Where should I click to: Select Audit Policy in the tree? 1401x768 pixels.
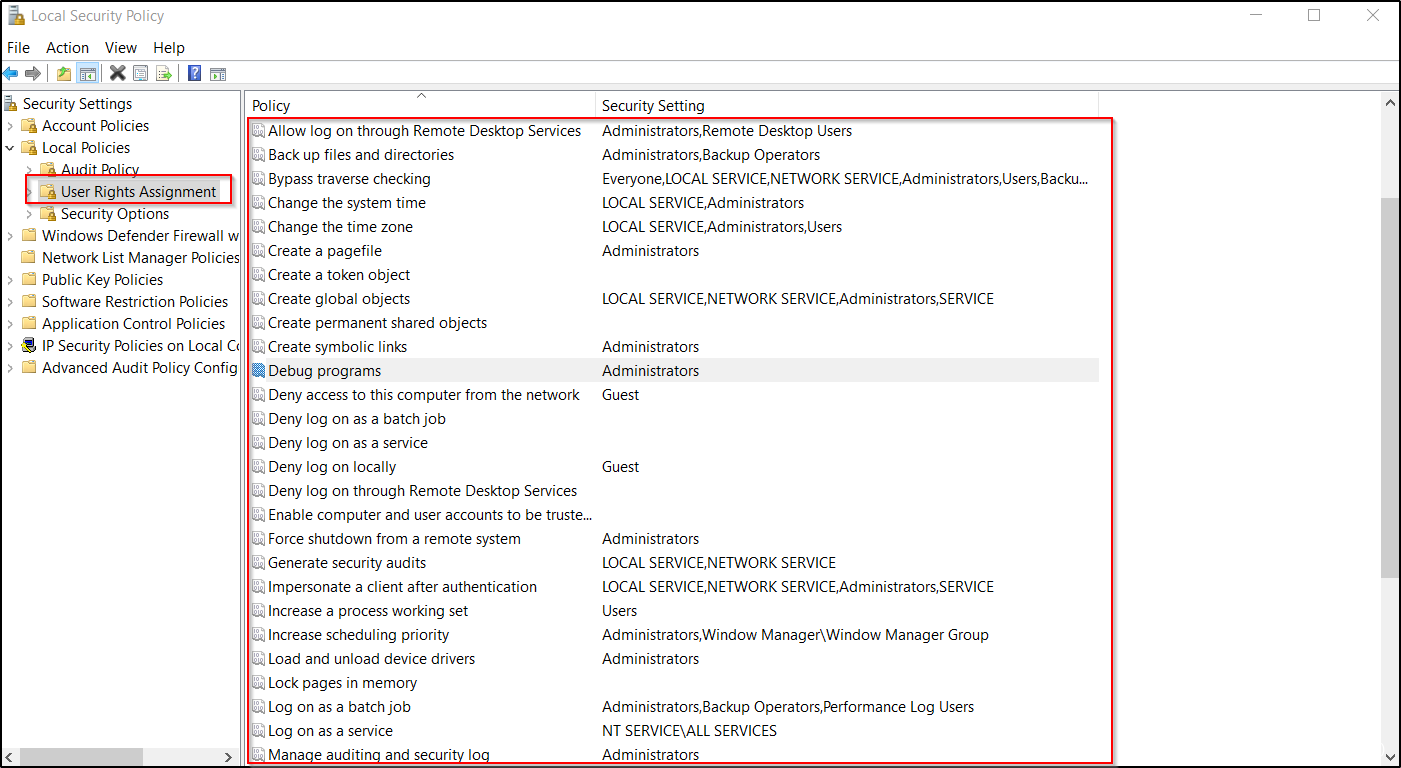[x=100, y=170]
